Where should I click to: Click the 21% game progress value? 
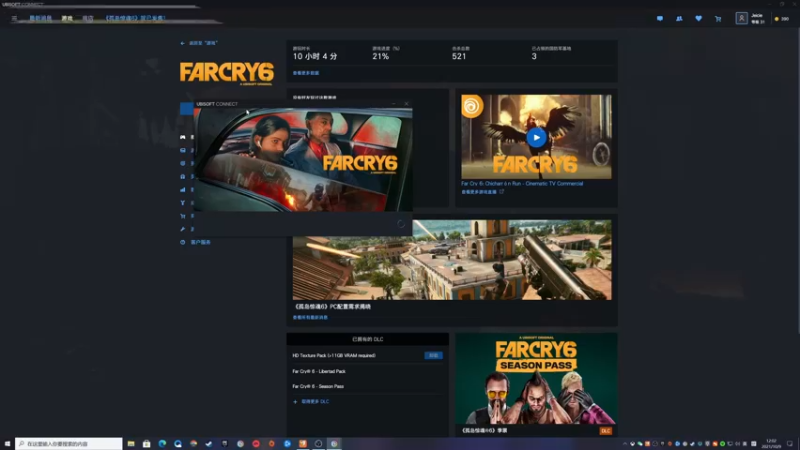click(x=381, y=57)
